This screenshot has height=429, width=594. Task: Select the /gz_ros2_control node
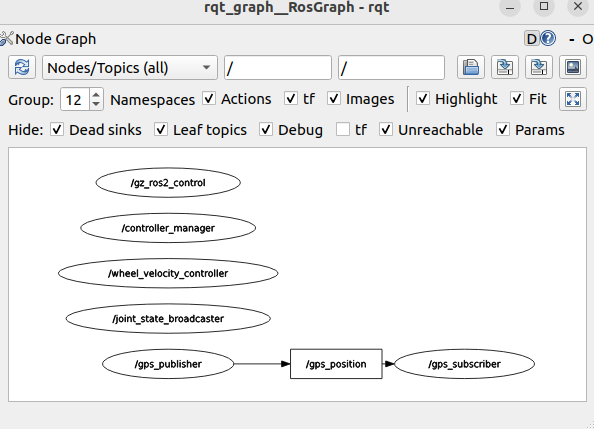pos(168,183)
